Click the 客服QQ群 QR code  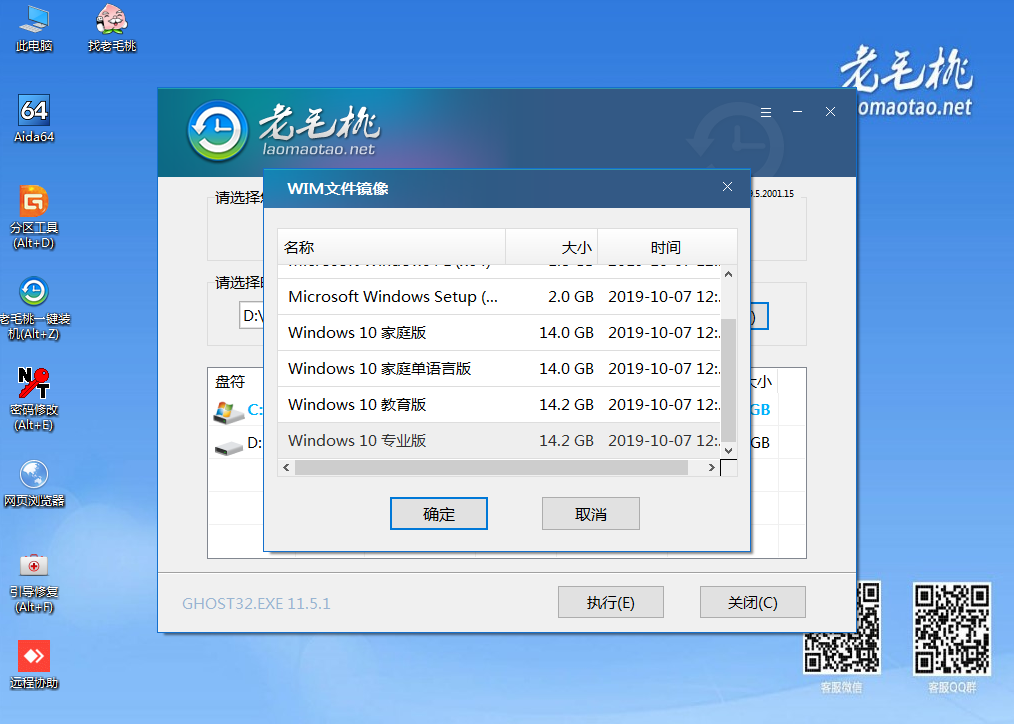[x=952, y=629]
